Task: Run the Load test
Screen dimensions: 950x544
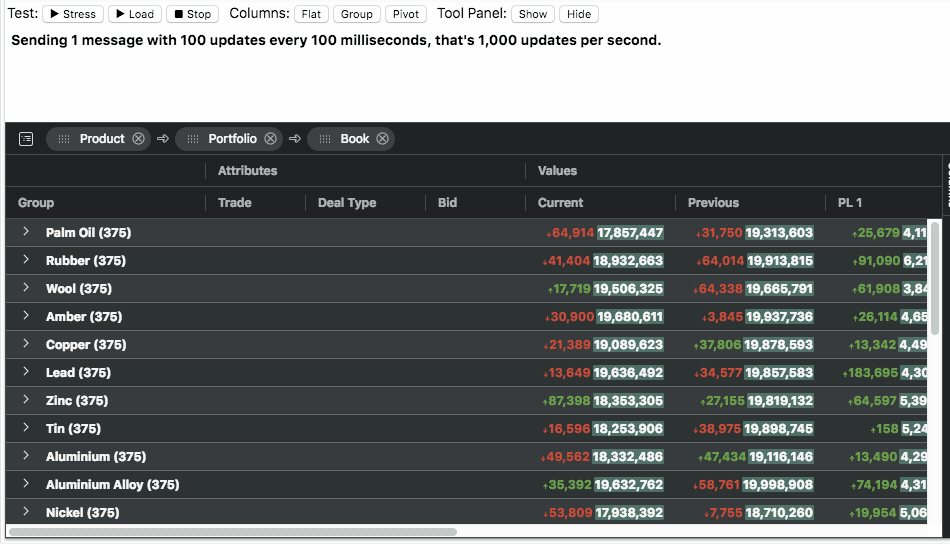Action: coord(134,14)
